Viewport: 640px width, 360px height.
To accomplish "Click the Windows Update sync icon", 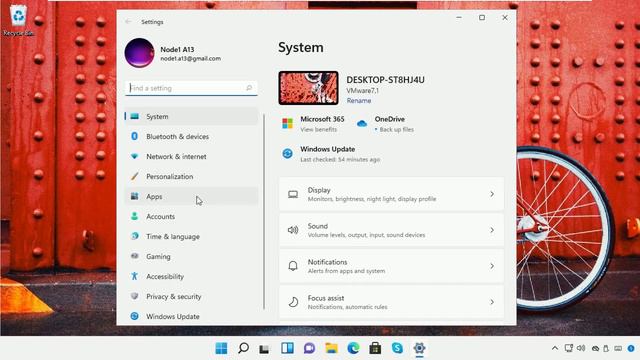I will tap(287, 153).
